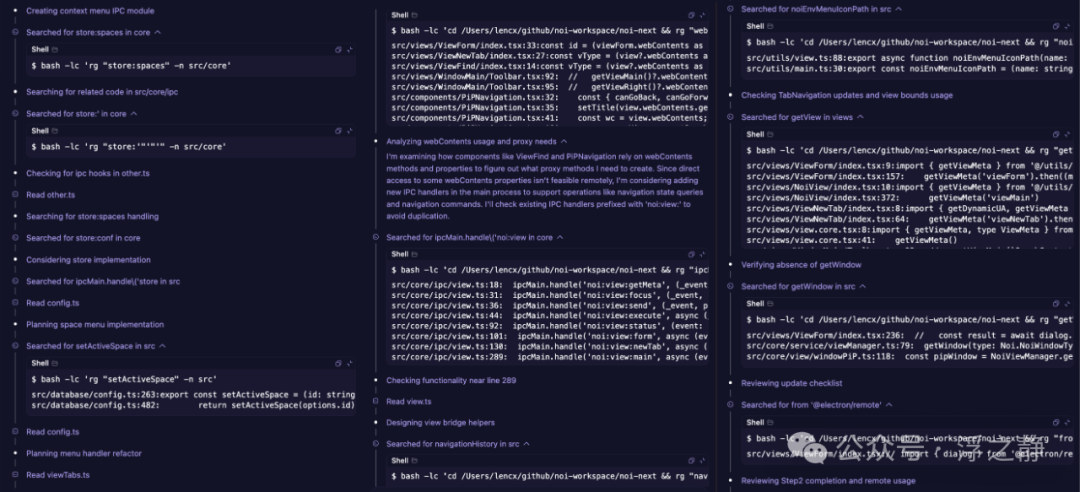Click output line src/utils/view.ts:88
Screen dimensions: 1080x492
pos(909,58)
